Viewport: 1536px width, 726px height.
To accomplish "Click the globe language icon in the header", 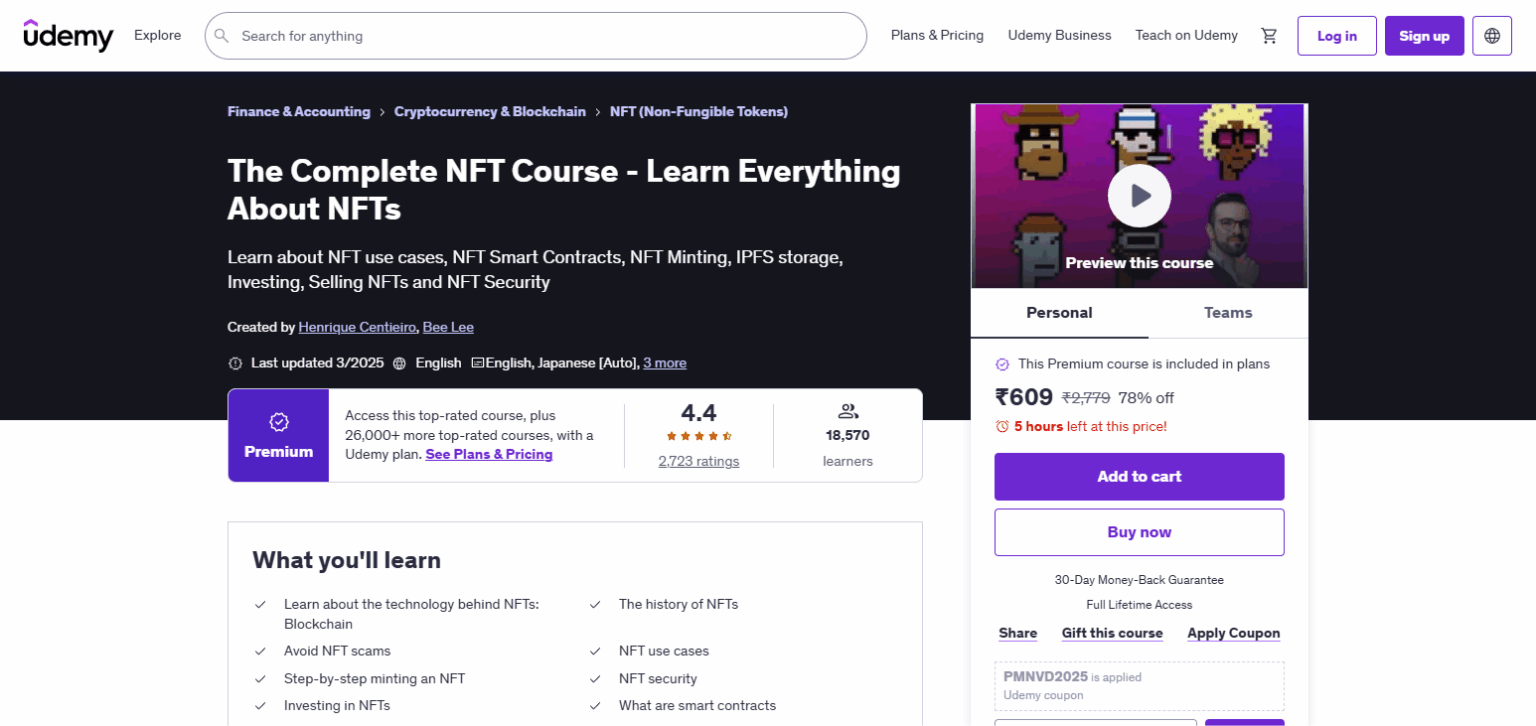I will point(1491,35).
